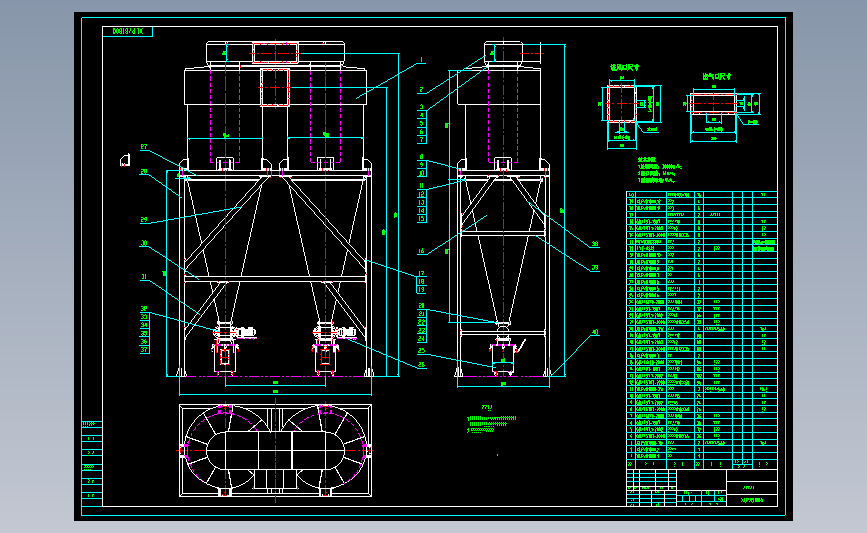Select the red rectangular outlet flange in the detail
Screen dimensions: 867x533
(x=713, y=103)
